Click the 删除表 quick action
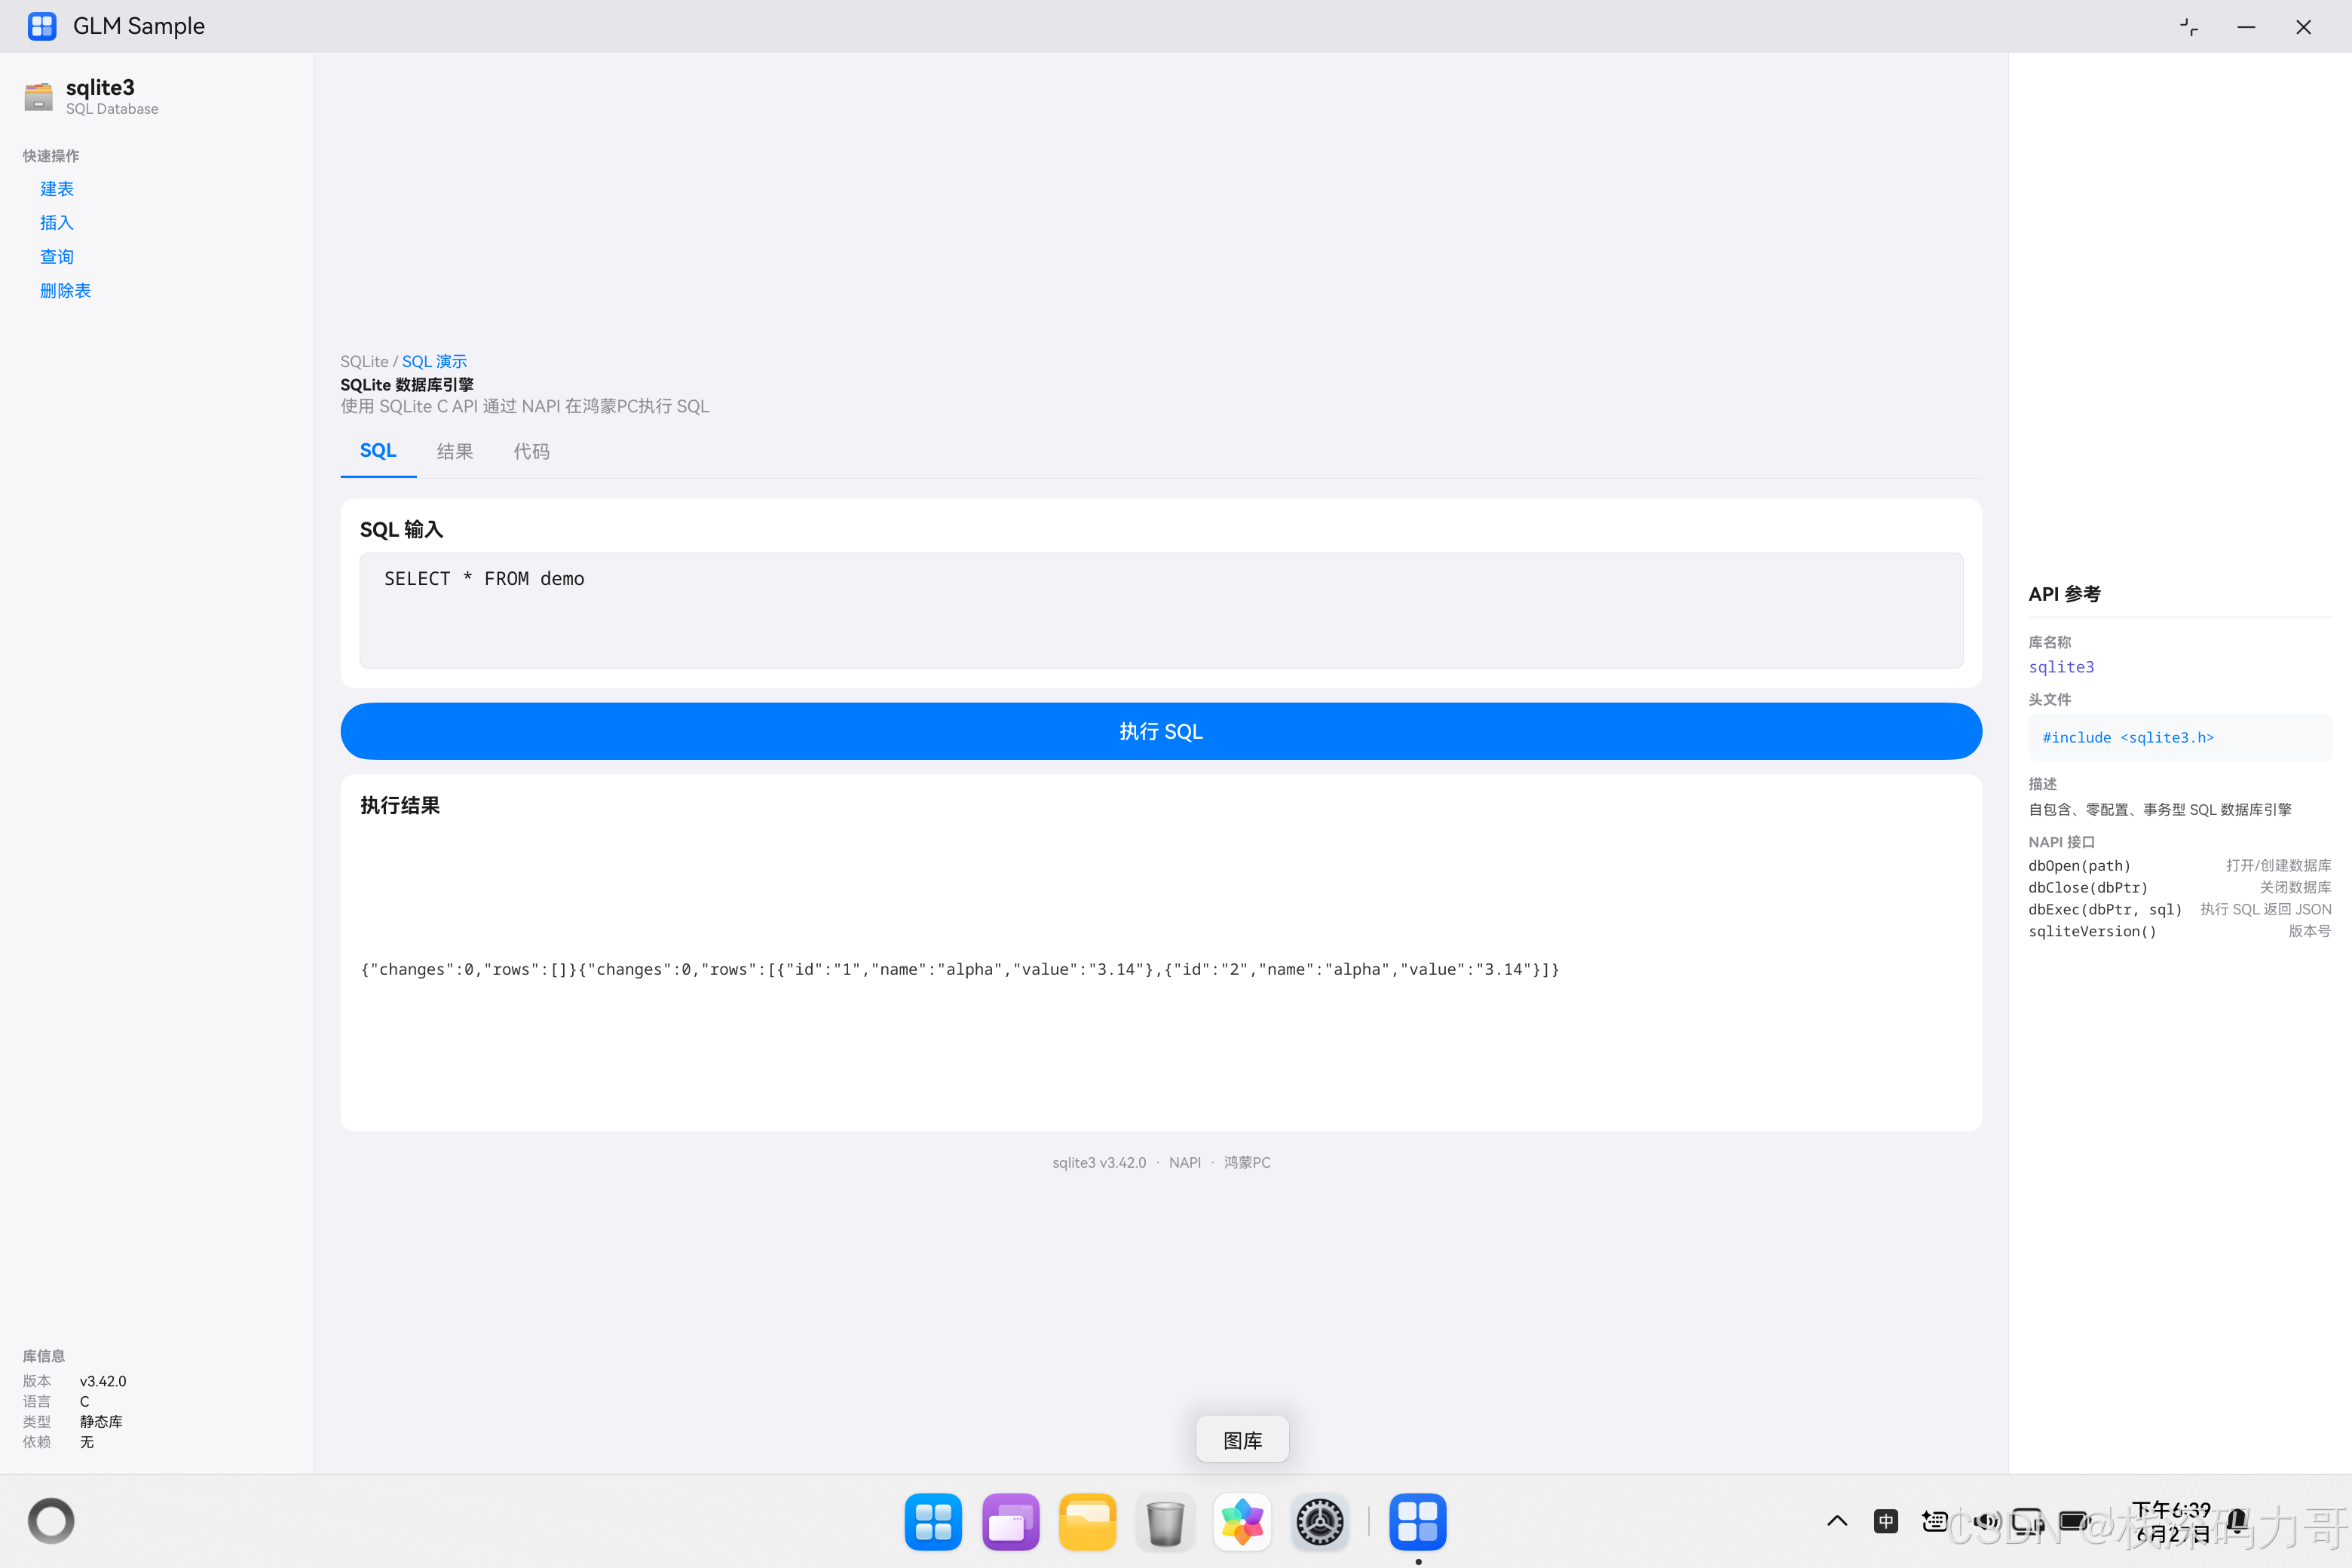Image resolution: width=2352 pixels, height=1568 pixels. 65,291
